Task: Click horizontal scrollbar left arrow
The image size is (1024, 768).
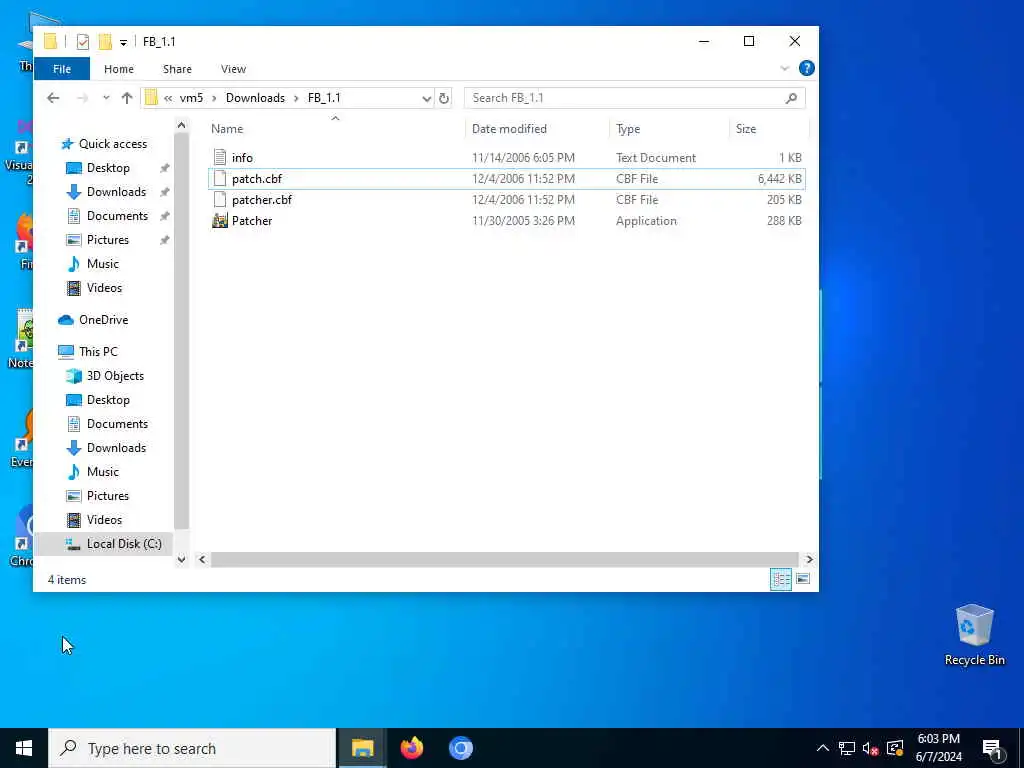Action: click(202, 560)
